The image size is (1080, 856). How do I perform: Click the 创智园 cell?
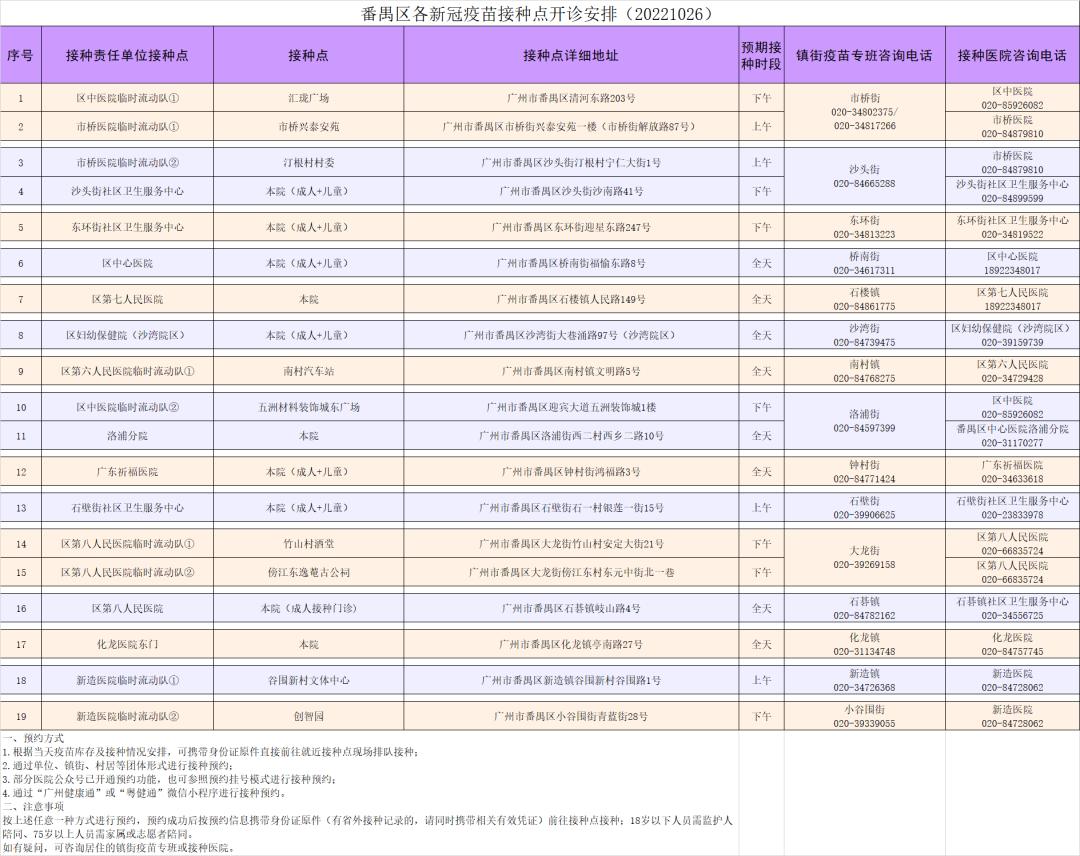309,716
